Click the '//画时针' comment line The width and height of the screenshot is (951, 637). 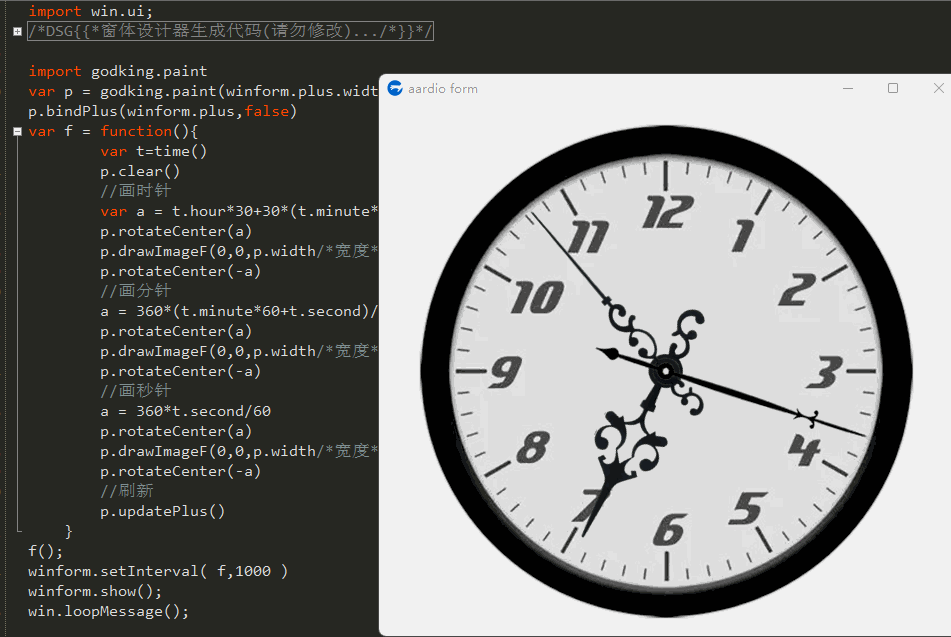pyautogui.click(x=136, y=191)
